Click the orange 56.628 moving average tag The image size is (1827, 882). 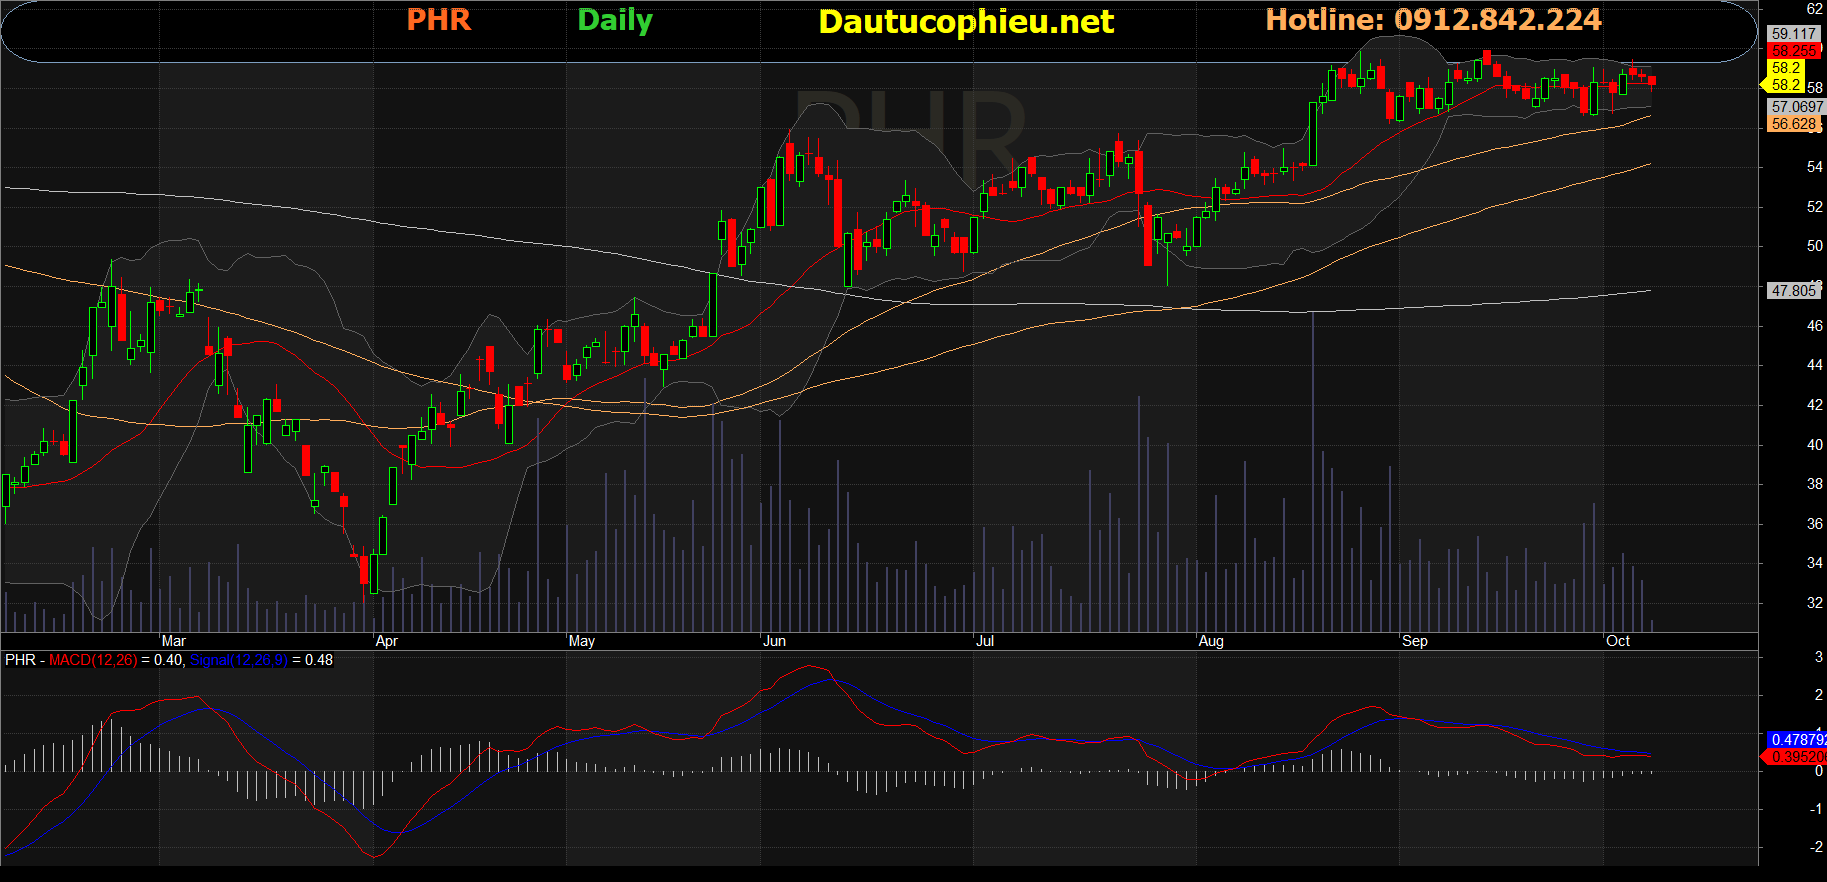pyautogui.click(x=1794, y=124)
